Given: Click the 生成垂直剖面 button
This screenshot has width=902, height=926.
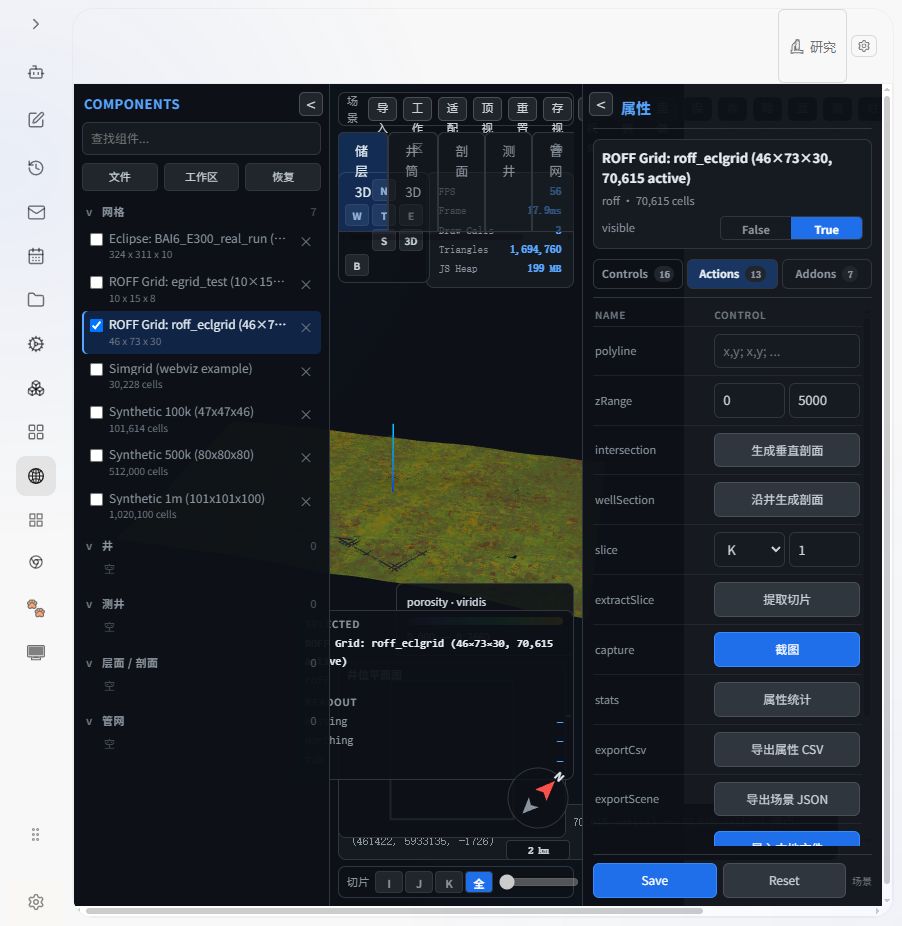Looking at the screenshot, I should coord(786,451).
